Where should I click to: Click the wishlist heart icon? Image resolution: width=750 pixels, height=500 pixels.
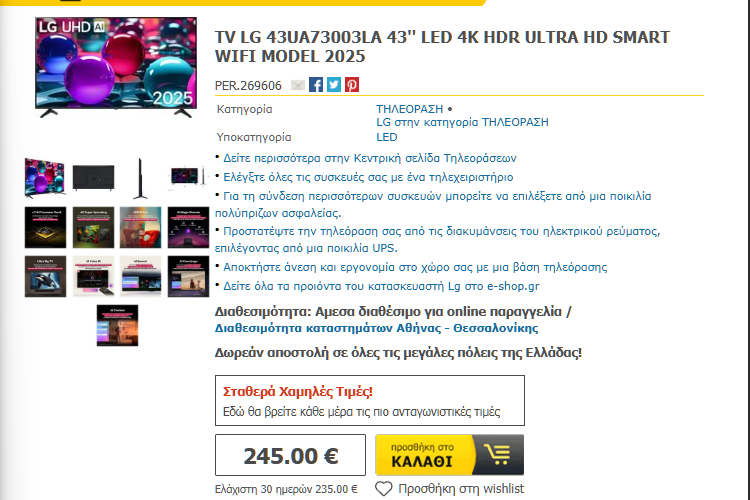383,489
